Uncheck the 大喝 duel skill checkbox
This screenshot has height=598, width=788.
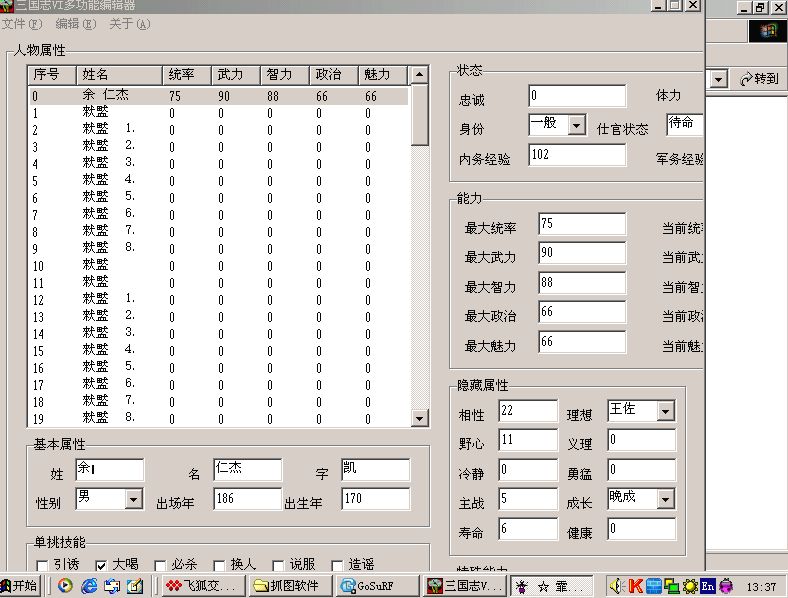click(x=100, y=565)
